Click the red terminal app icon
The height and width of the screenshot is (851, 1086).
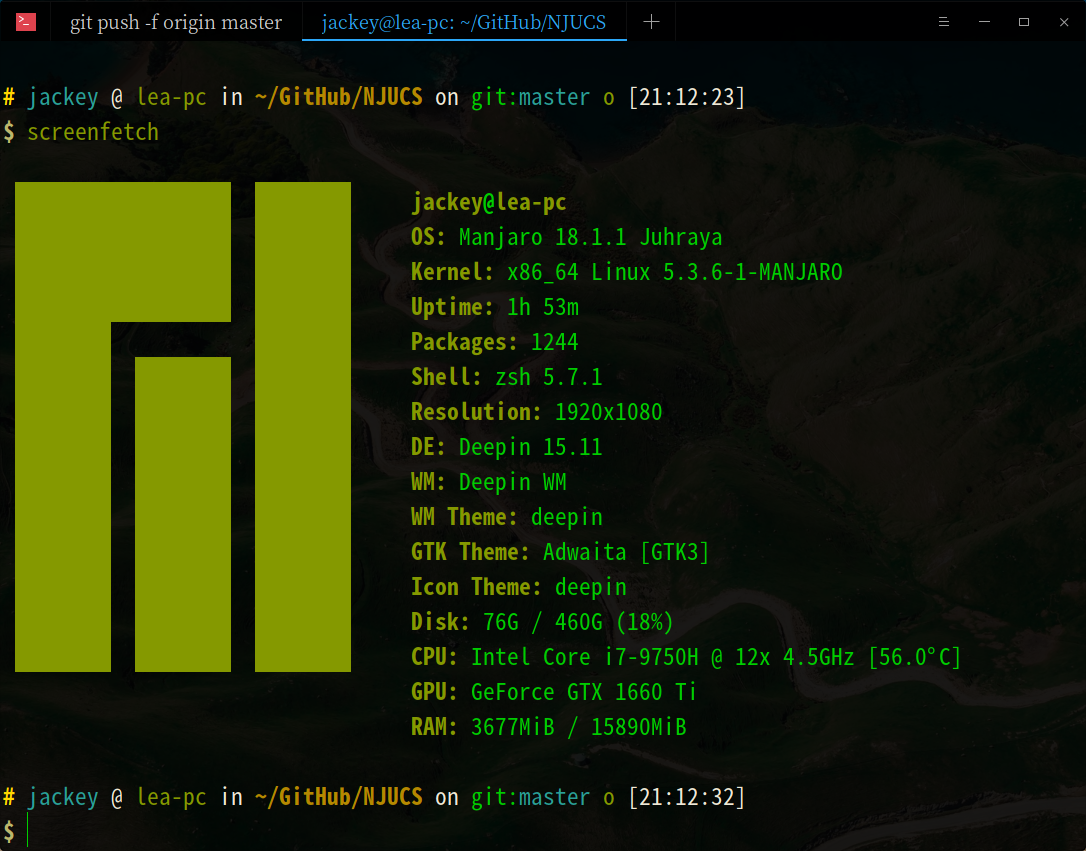pyautogui.click(x=26, y=22)
